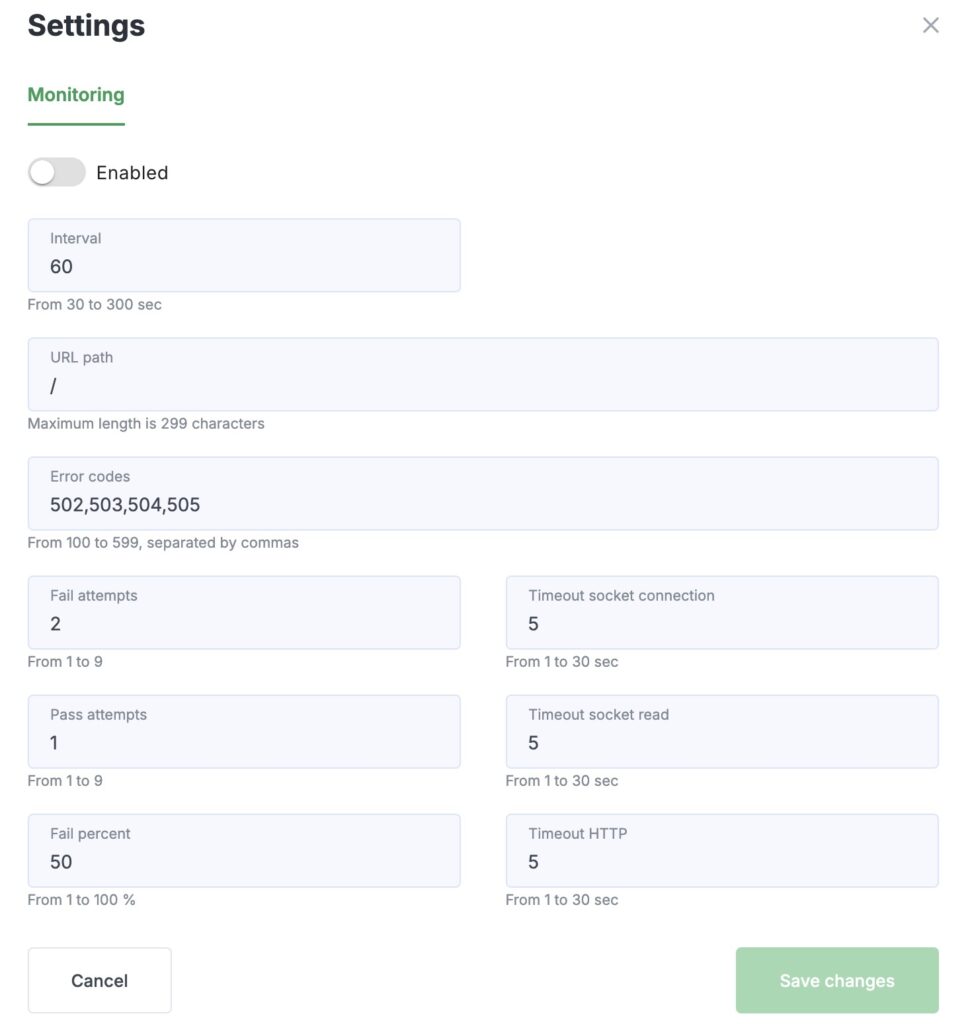The width and height of the screenshot is (972, 1024).
Task: Click the Enabled label text
Action: (x=132, y=173)
